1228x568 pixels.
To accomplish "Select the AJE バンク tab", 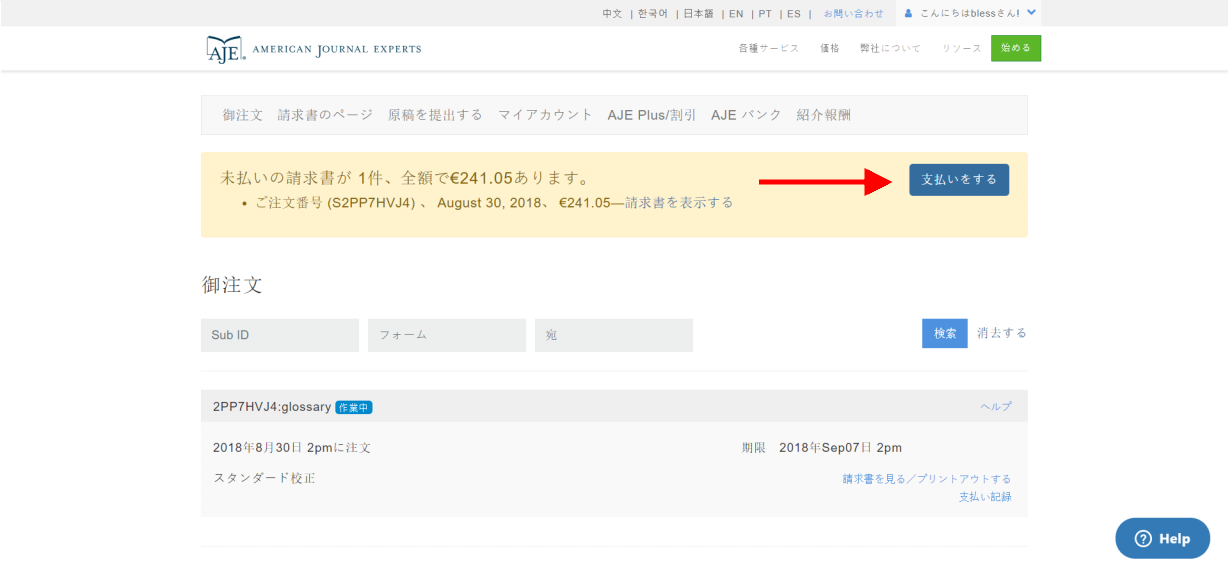I will pyautogui.click(x=747, y=115).
